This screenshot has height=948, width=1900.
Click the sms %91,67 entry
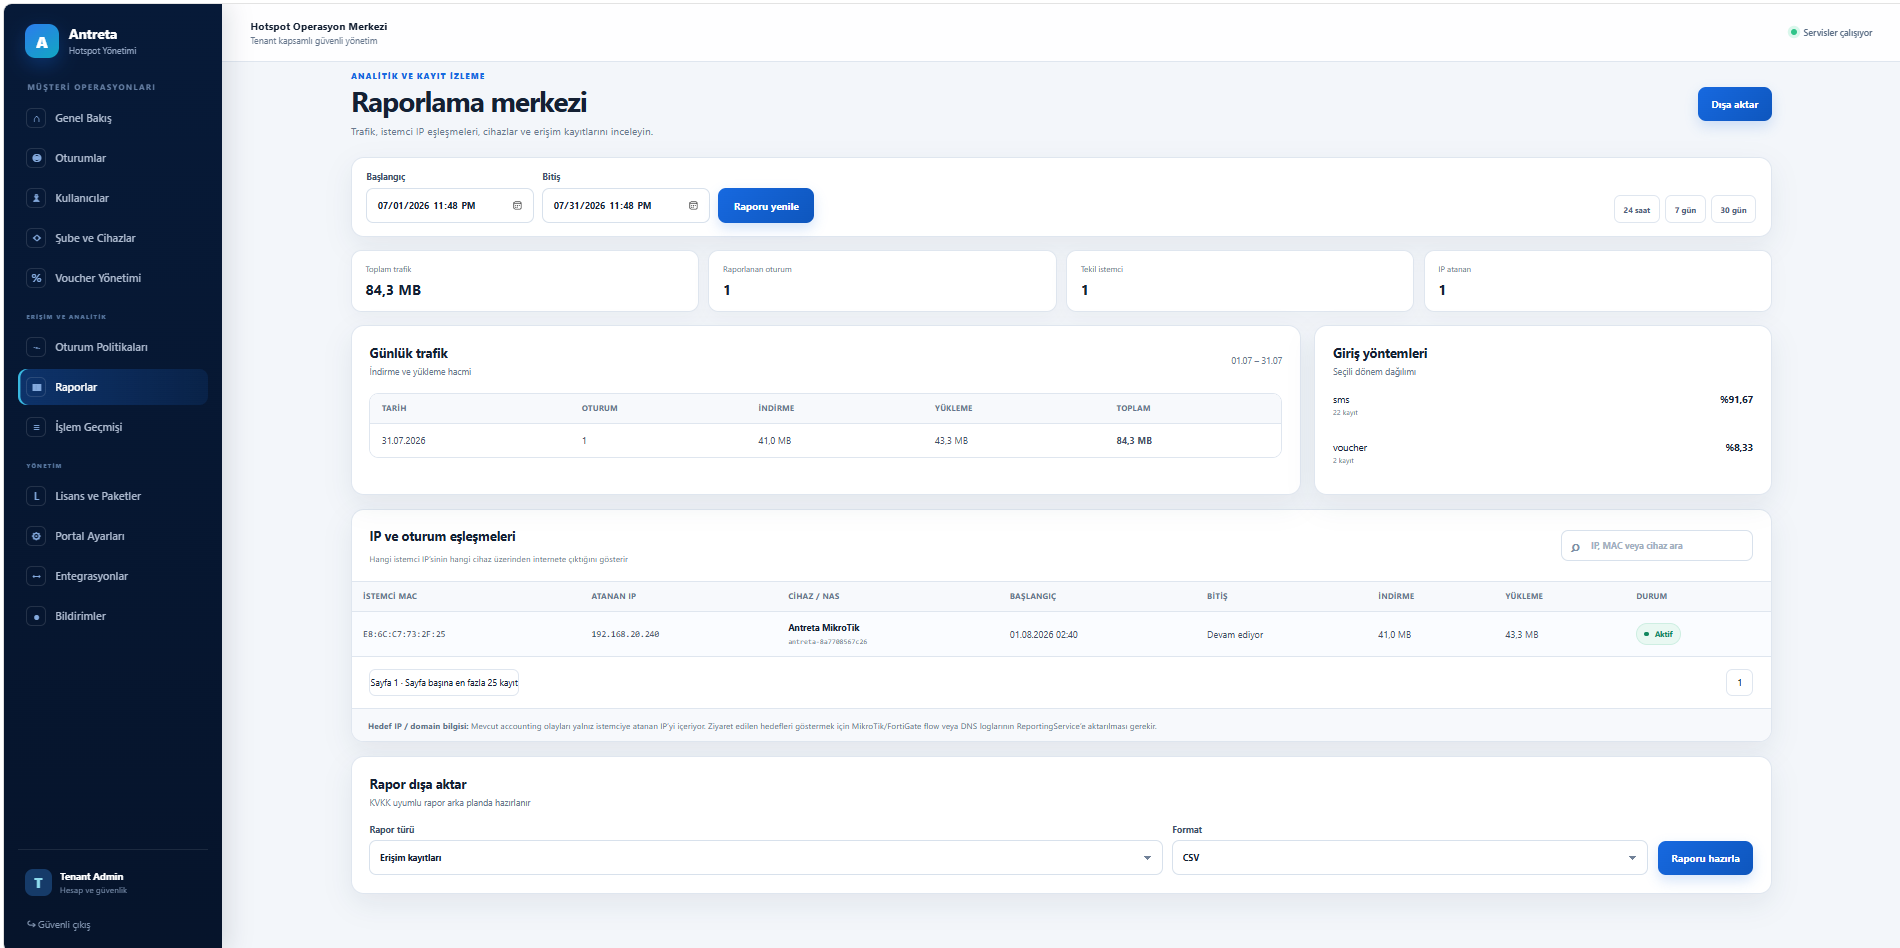1543,405
